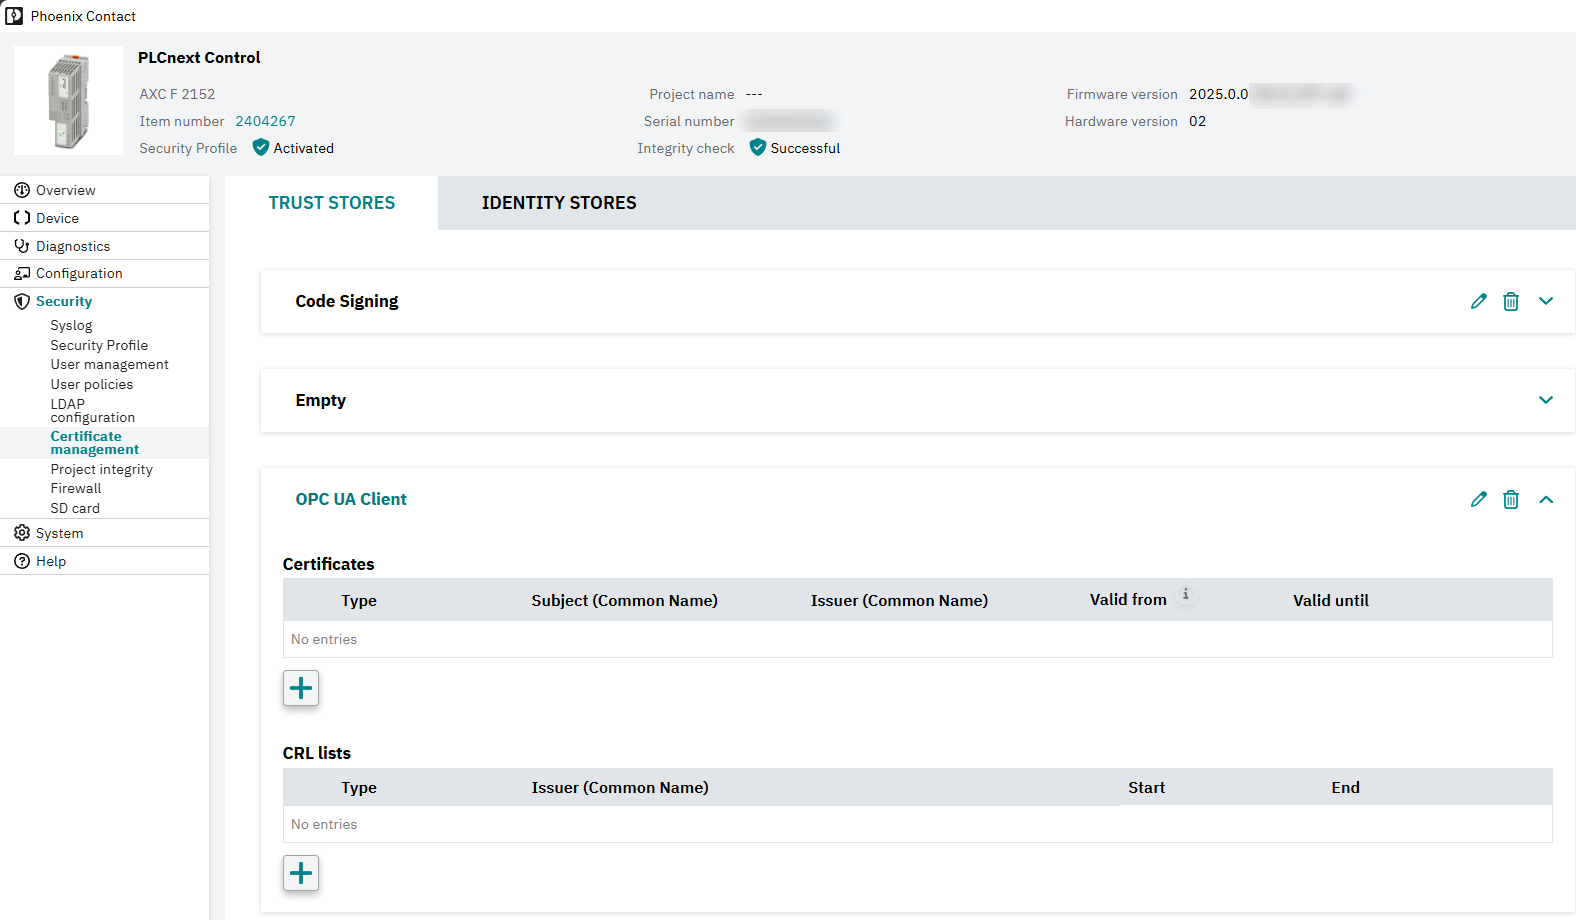The image size is (1576, 920).
Task: Go to LDAP configuration
Action: coord(92,411)
